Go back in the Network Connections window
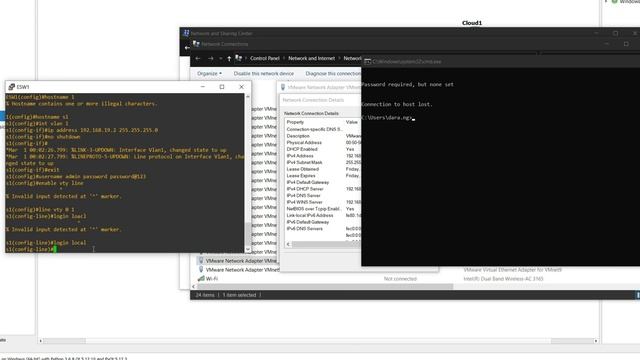640x360 pixels. point(198,59)
